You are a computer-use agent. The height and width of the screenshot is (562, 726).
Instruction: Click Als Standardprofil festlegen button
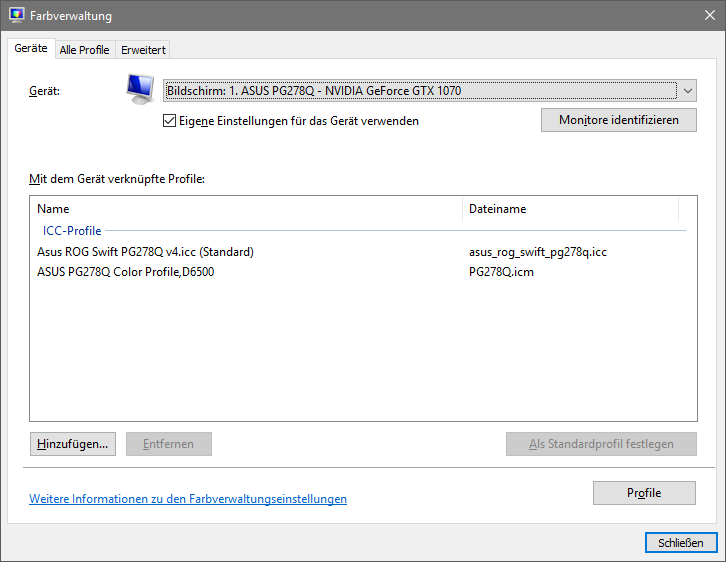pos(601,444)
